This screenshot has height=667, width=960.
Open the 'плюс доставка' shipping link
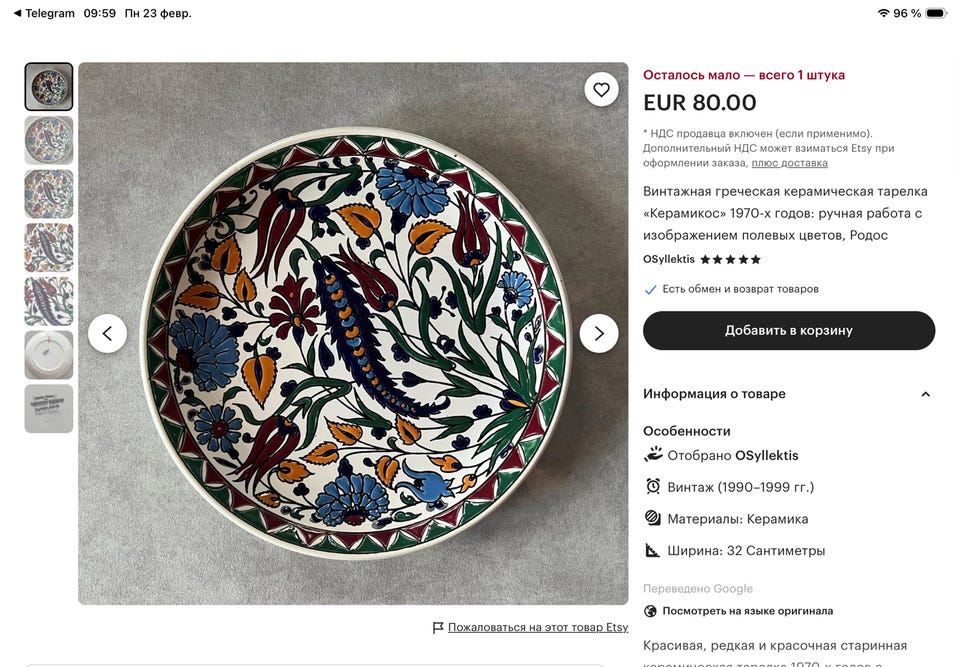point(790,162)
